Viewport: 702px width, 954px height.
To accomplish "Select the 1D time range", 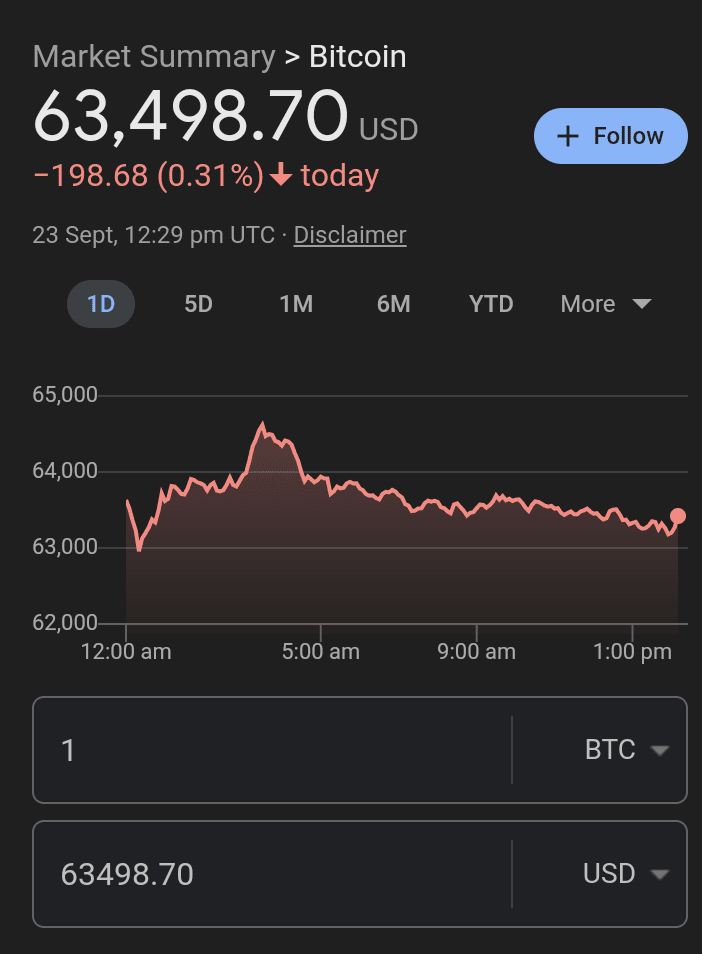I will (x=101, y=304).
